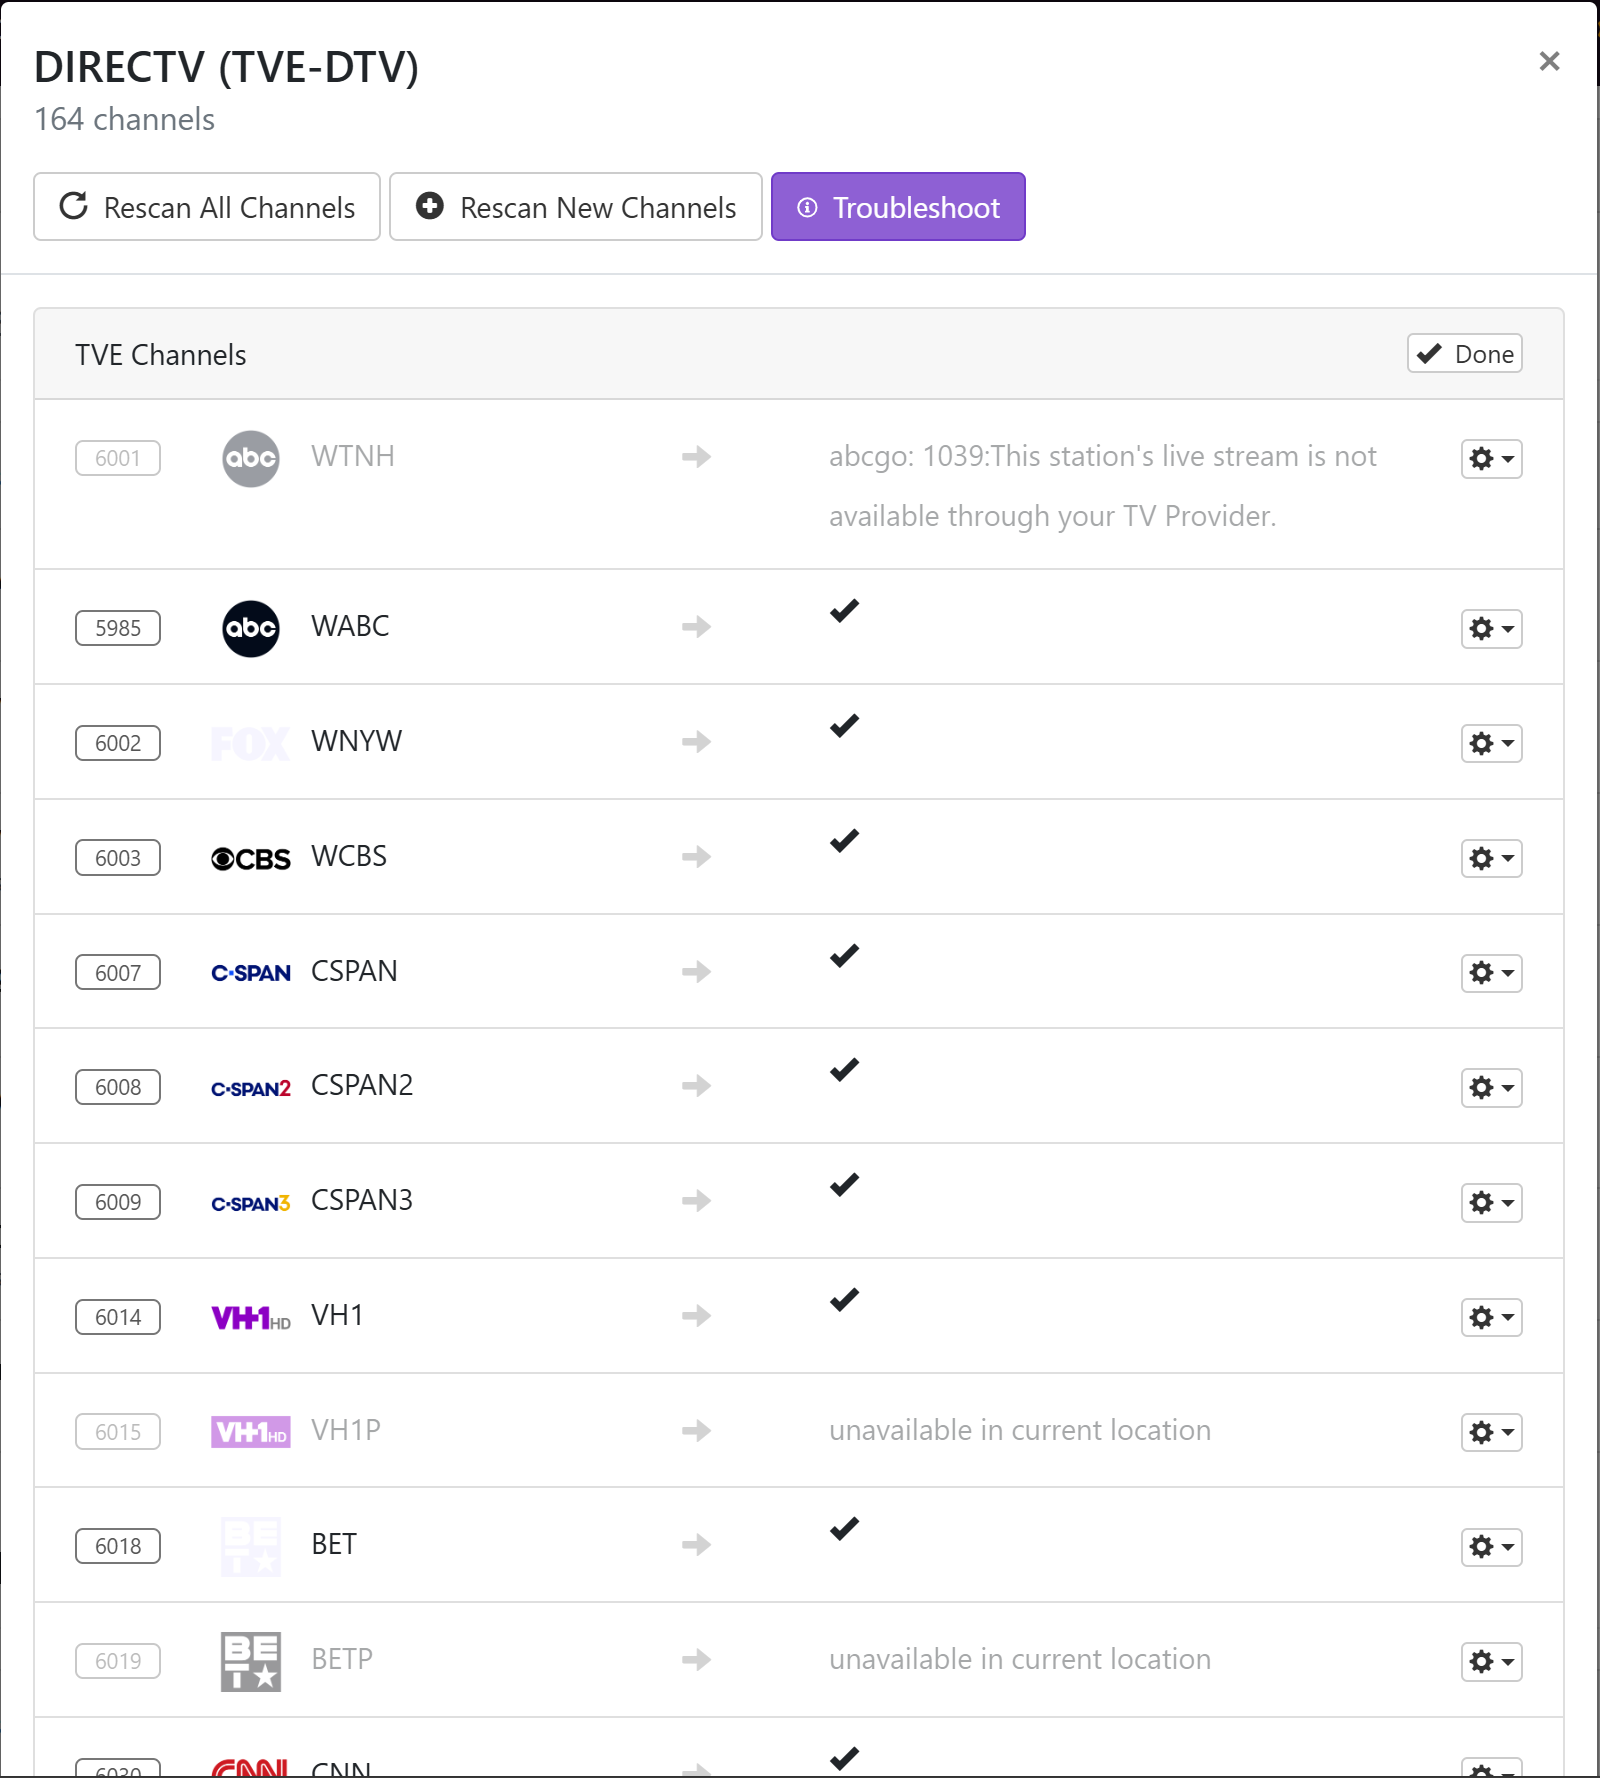
Task: Open settings dropdown for WCBS channel
Action: (1491, 858)
